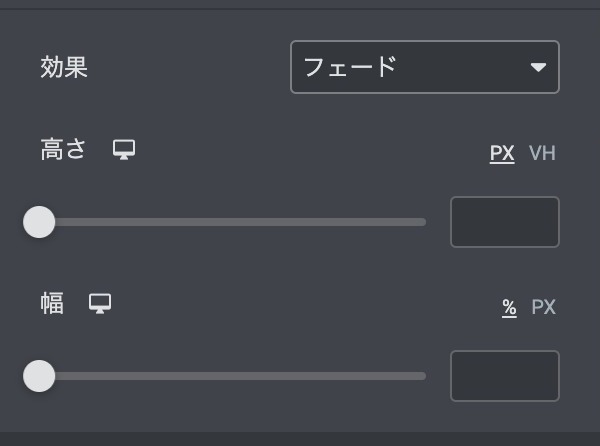Click the middle of the 高さ slider track
Viewport: 600px width, 446px height.
pyautogui.click(x=232, y=222)
